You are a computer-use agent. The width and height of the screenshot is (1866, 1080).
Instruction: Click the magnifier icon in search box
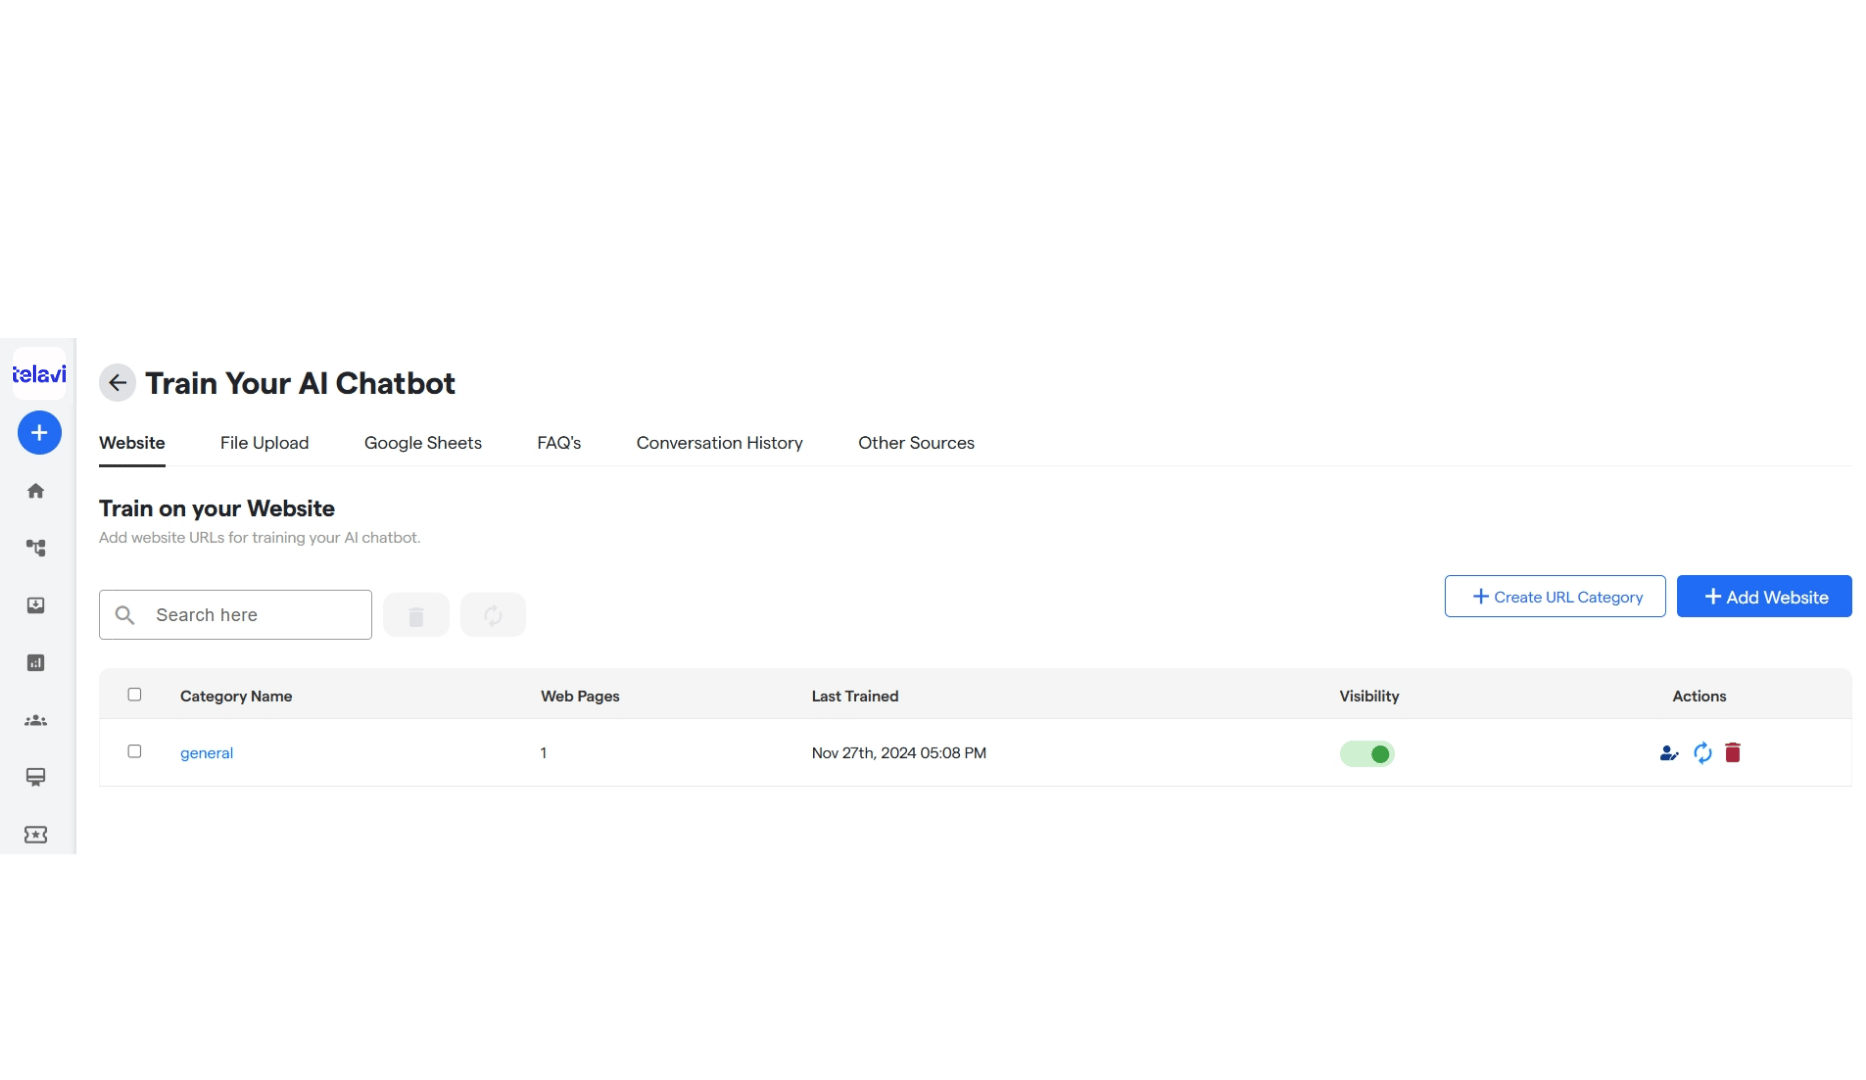[125, 615]
